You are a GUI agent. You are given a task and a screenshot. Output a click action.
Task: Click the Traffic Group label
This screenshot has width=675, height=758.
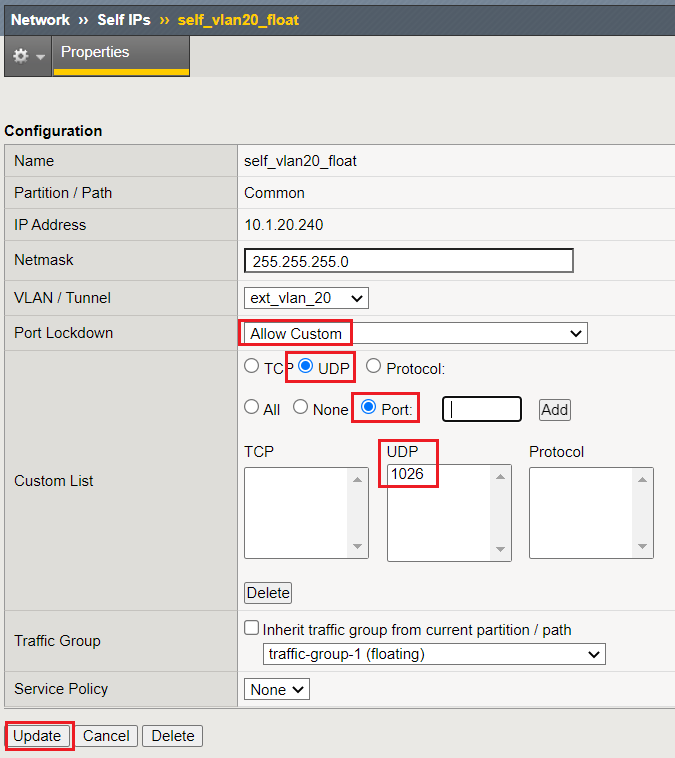coord(58,641)
